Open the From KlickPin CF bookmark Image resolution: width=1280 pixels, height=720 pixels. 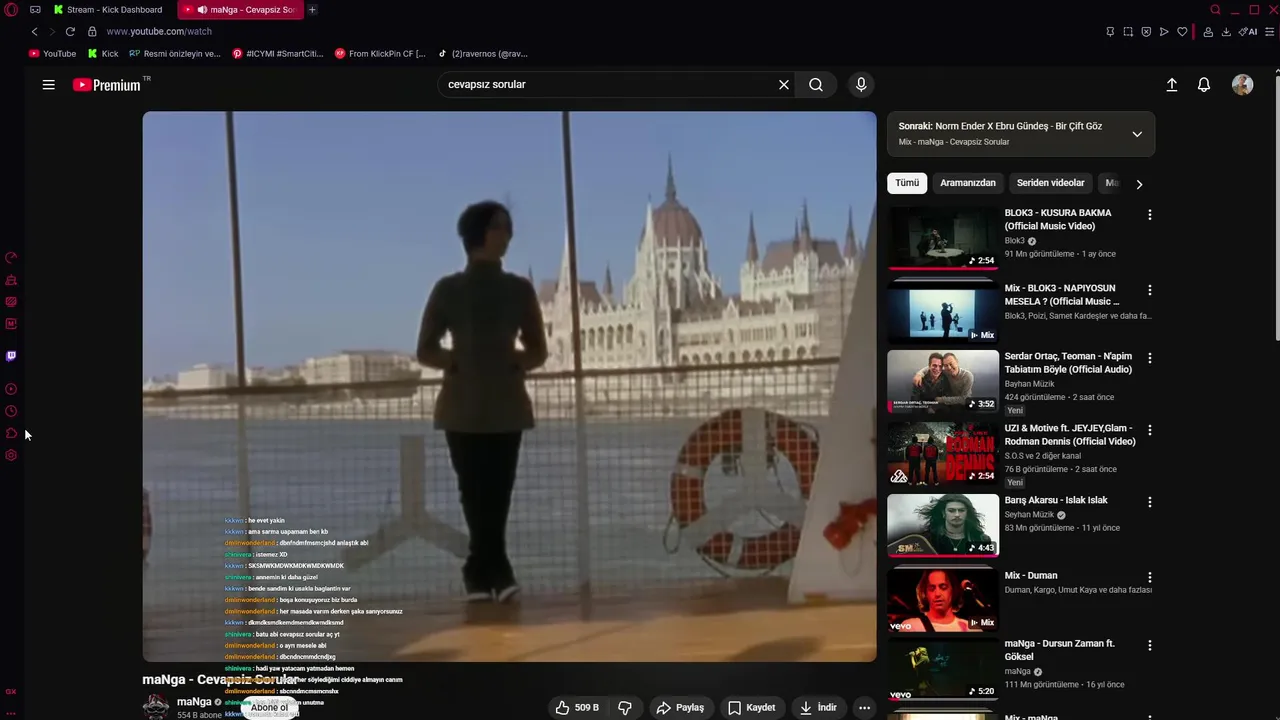pos(380,54)
